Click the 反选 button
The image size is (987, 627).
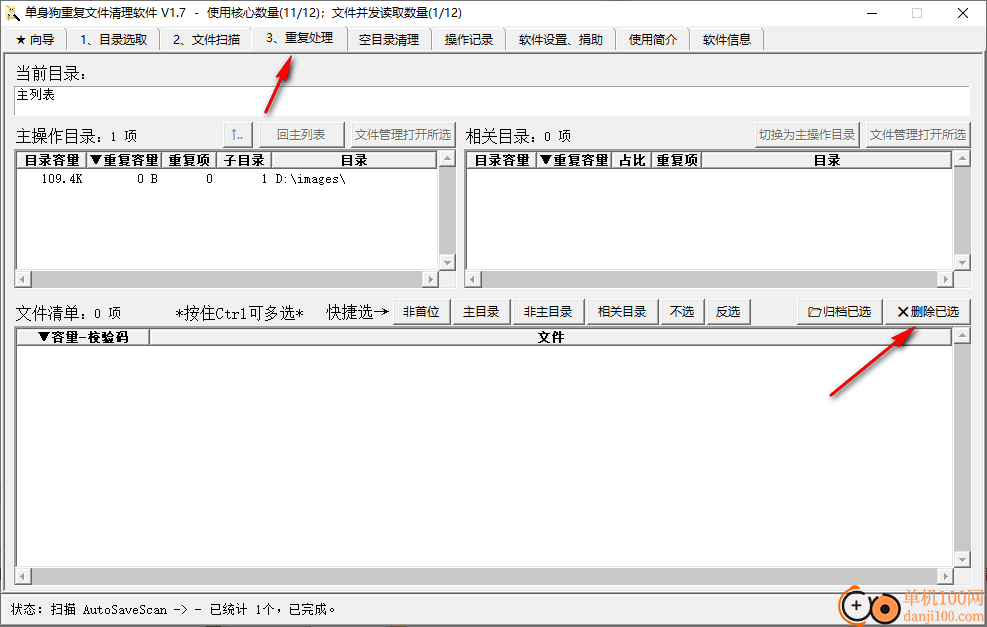coord(728,312)
